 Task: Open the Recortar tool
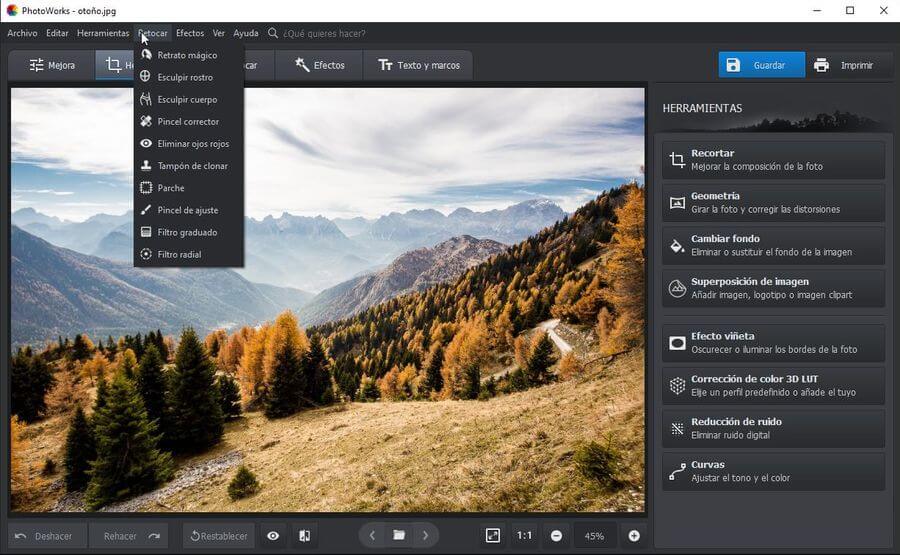coord(773,160)
